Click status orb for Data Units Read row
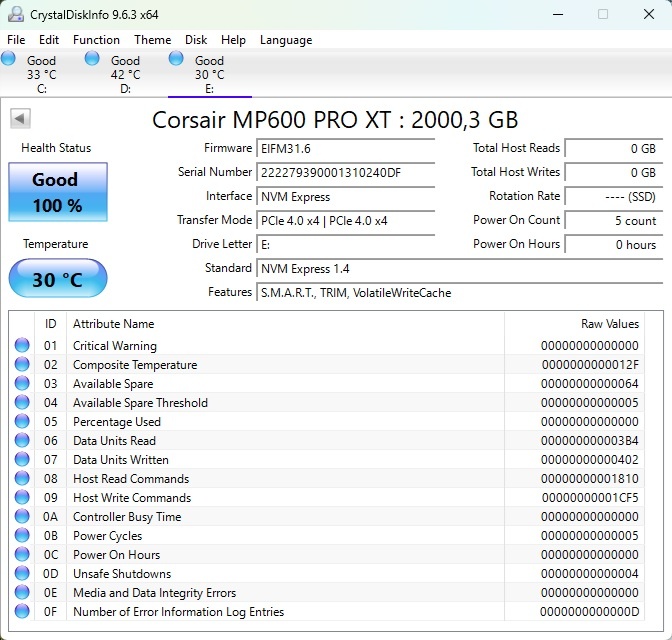The width and height of the screenshot is (672, 640). point(22,440)
